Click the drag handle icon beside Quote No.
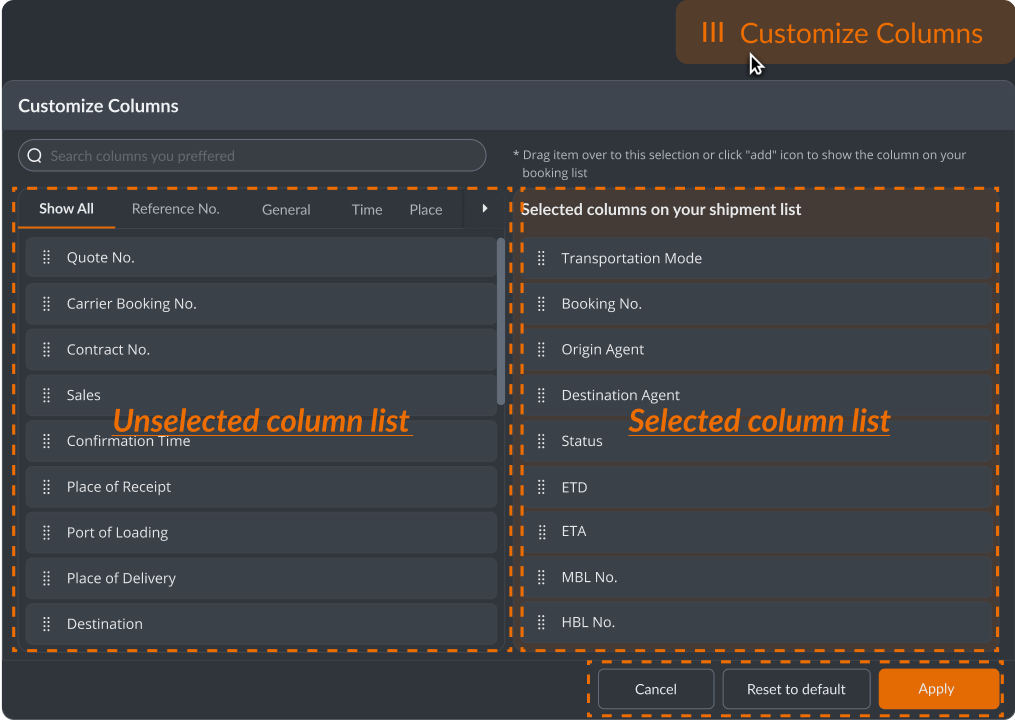Image resolution: width=1015 pixels, height=720 pixels. 46,258
